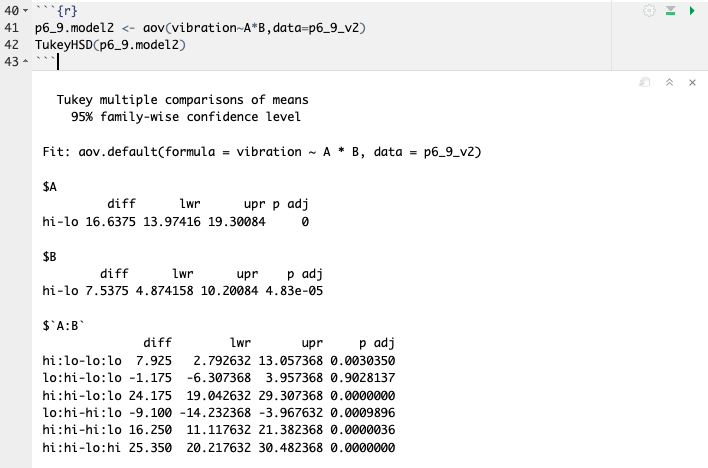Click the $B section label in output
Image resolution: width=708 pixels, height=468 pixels.
tap(51, 255)
